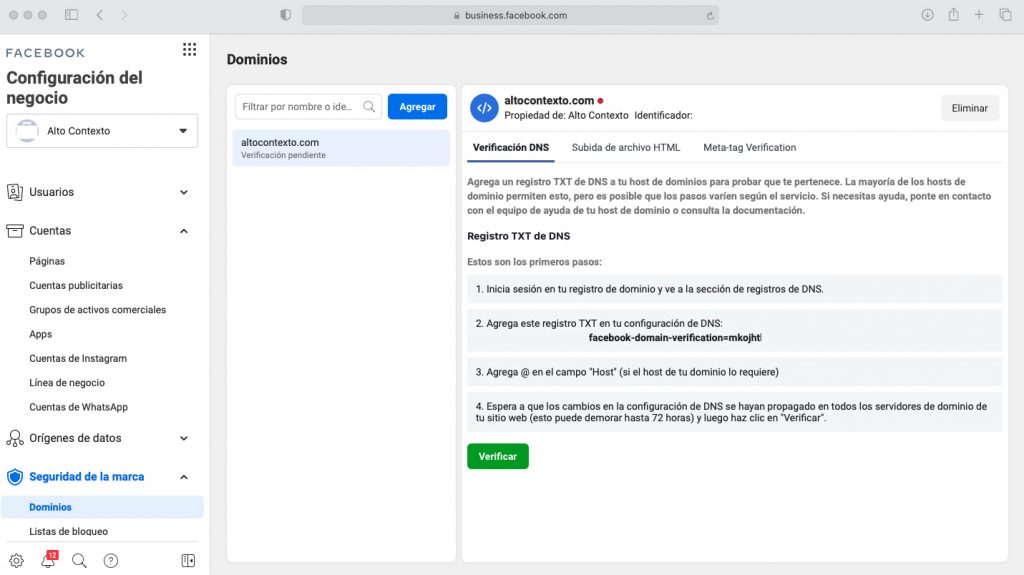
Task: Show tab overview icon in Safari
Action: pos(1005,15)
